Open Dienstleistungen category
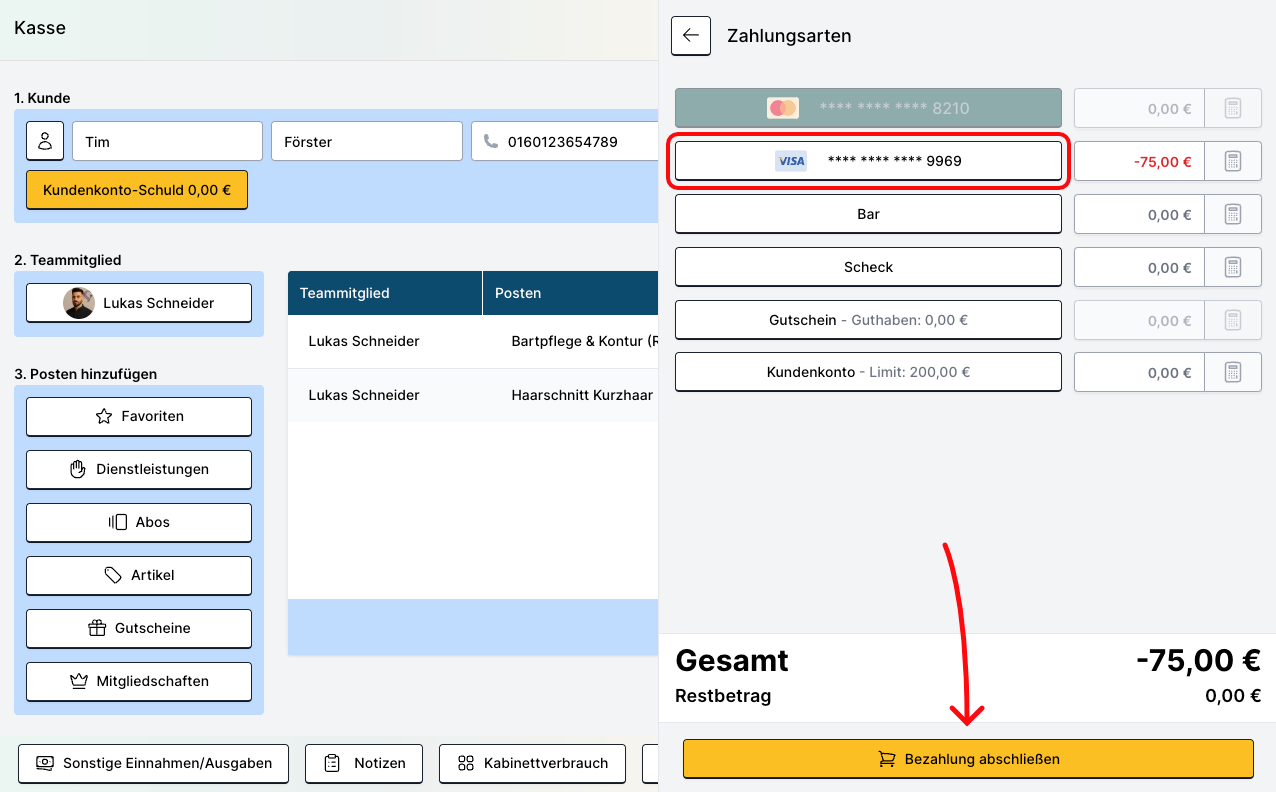Viewport: 1276px width, 792px height. click(139, 469)
